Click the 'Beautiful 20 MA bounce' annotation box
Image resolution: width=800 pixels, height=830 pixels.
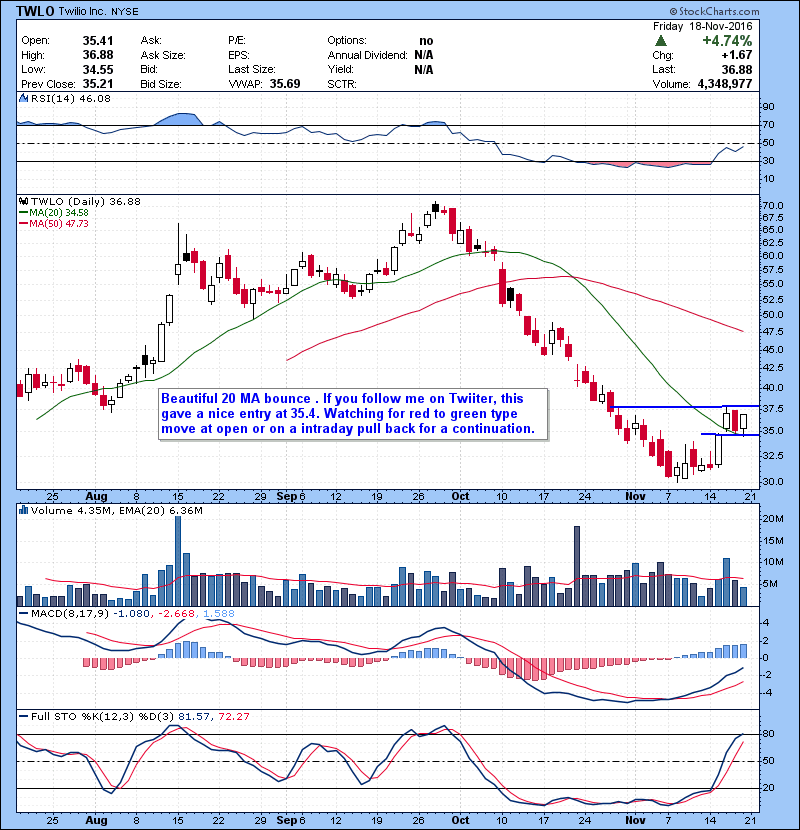353,414
